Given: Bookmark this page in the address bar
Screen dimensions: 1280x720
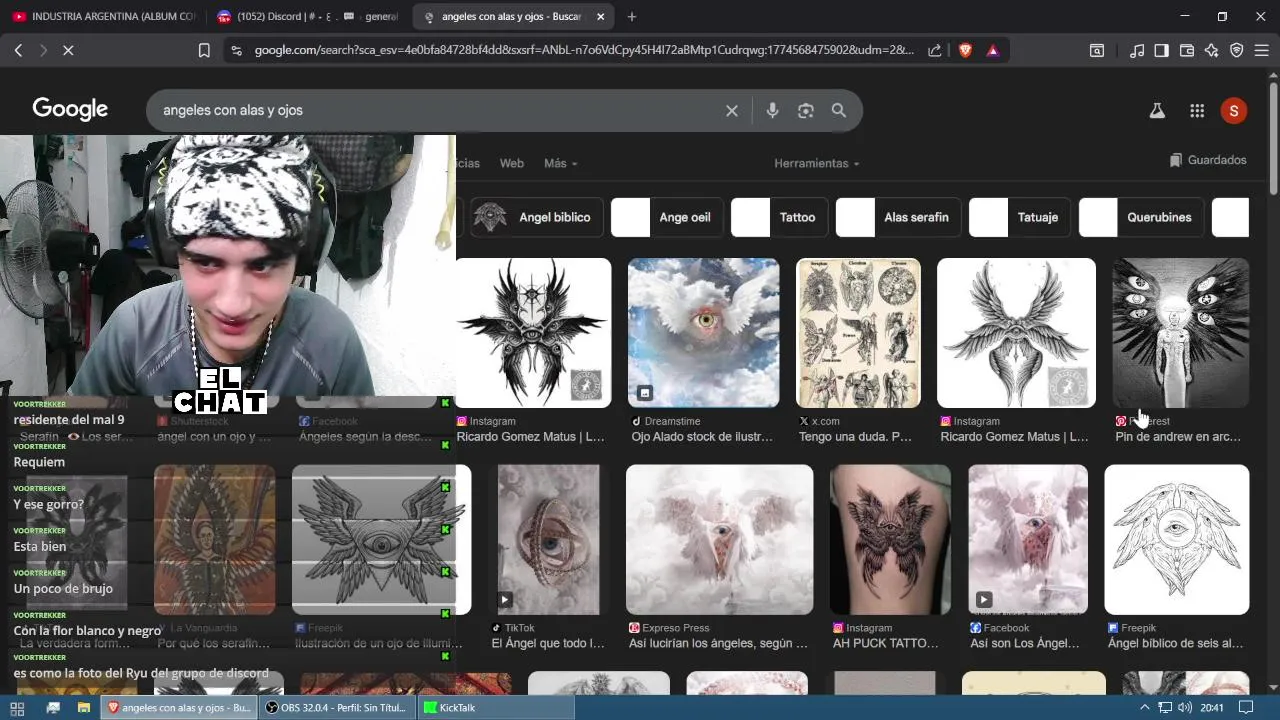Looking at the screenshot, I should coord(204,50).
